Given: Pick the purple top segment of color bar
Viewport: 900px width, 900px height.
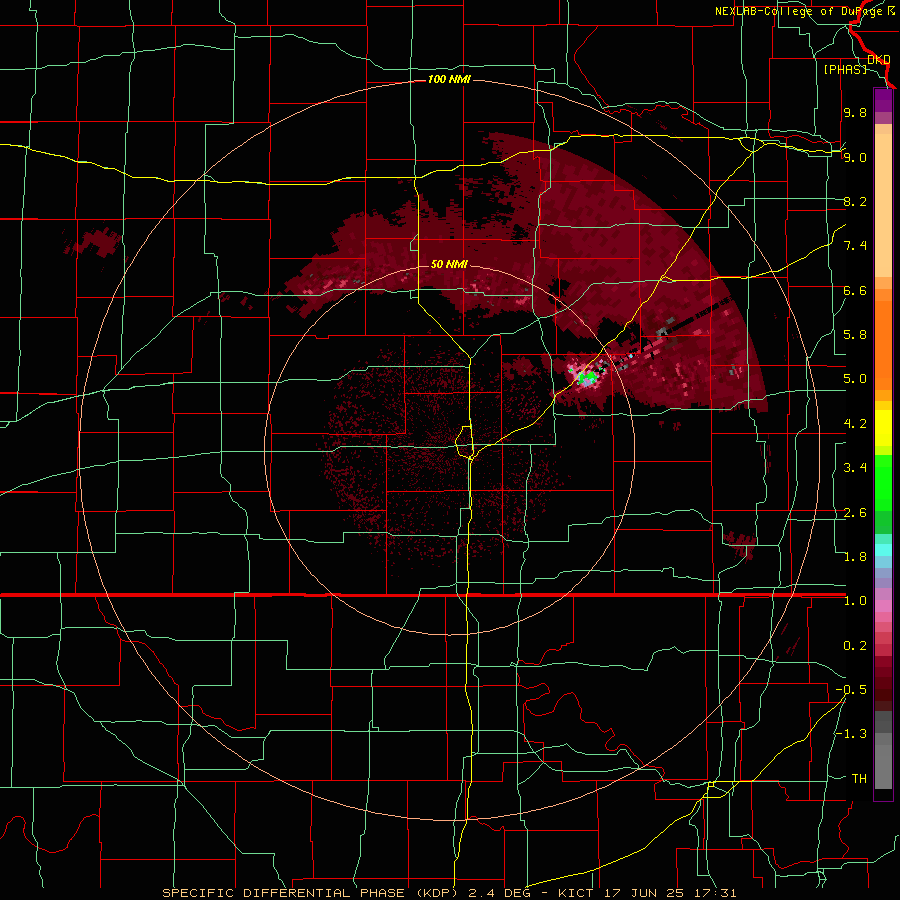Looking at the screenshot, I should 883,100.
